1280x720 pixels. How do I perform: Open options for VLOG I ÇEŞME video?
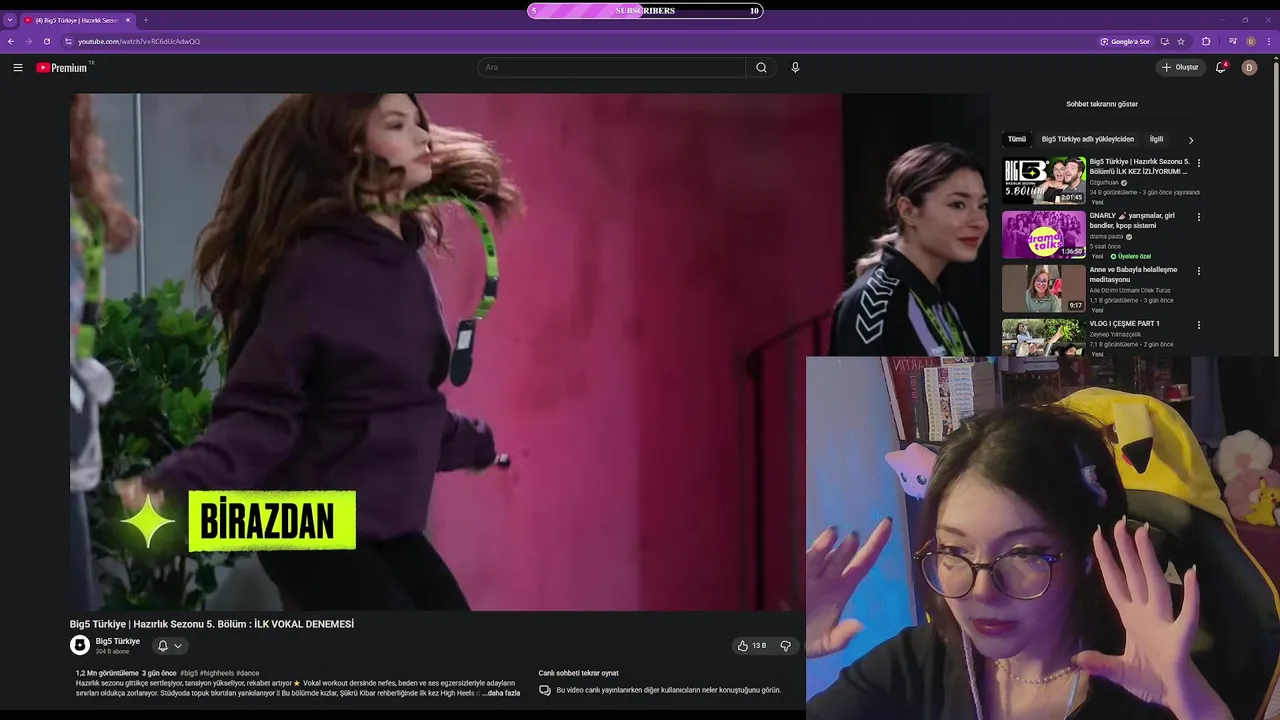click(1199, 325)
